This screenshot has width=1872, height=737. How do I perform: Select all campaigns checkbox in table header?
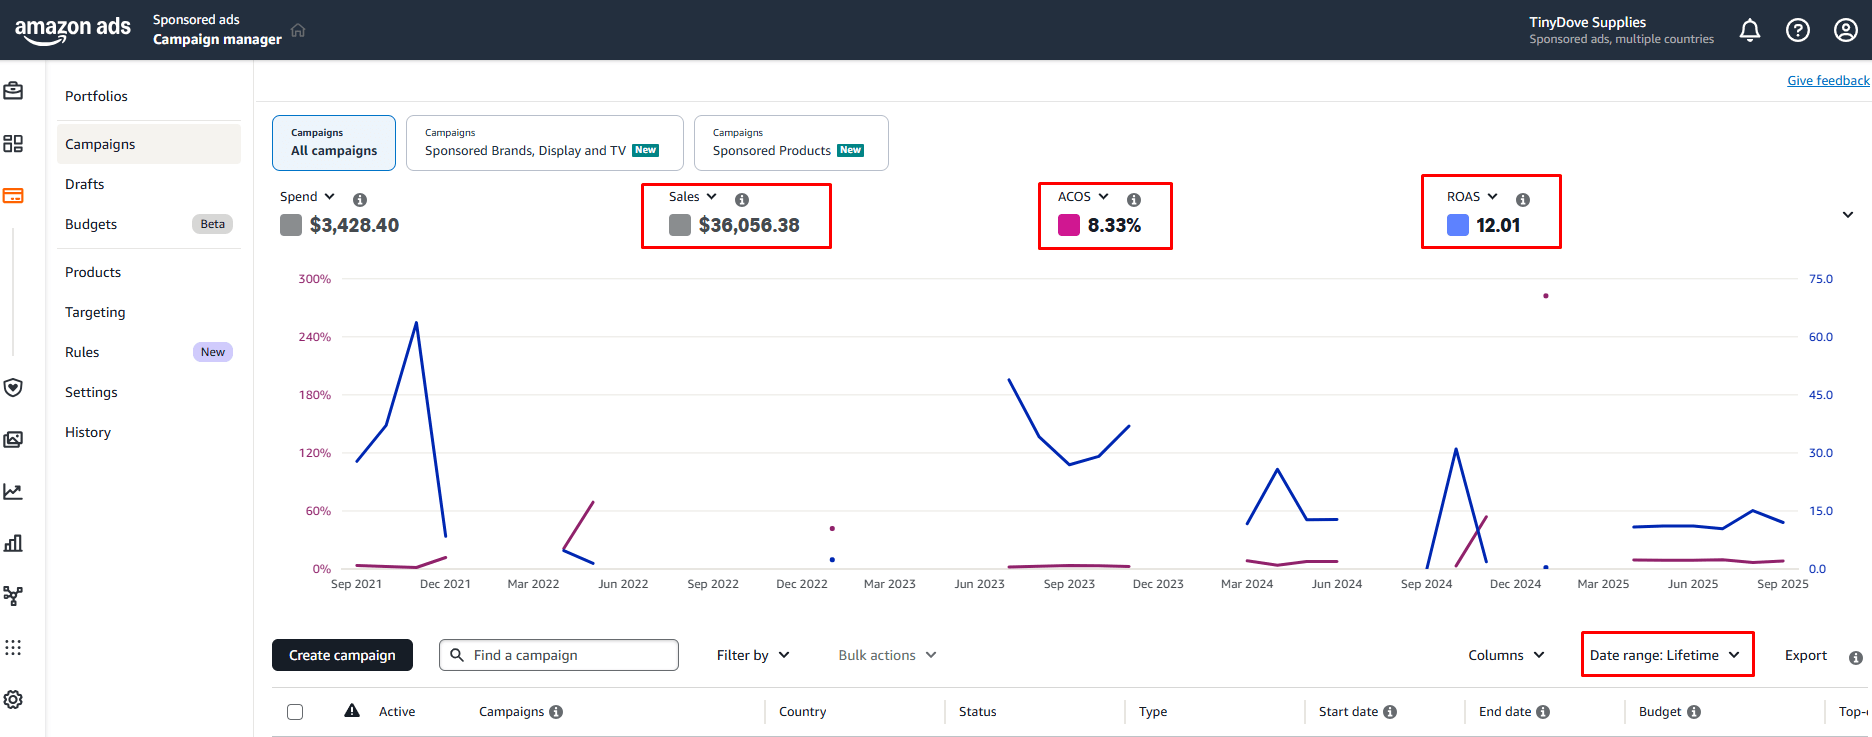[x=295, y=712]
